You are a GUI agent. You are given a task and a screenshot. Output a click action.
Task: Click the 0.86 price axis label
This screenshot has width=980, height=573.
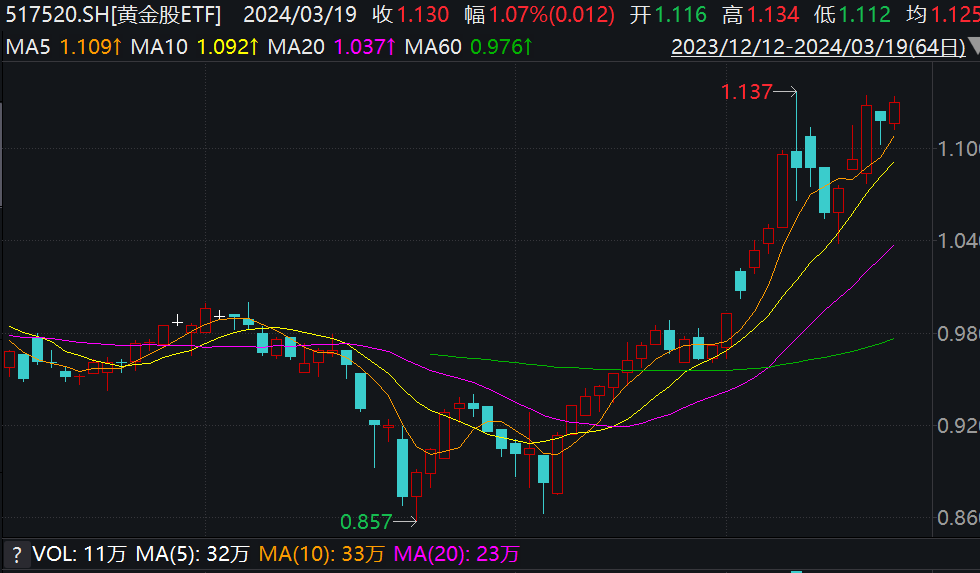[x=959, y=517]
